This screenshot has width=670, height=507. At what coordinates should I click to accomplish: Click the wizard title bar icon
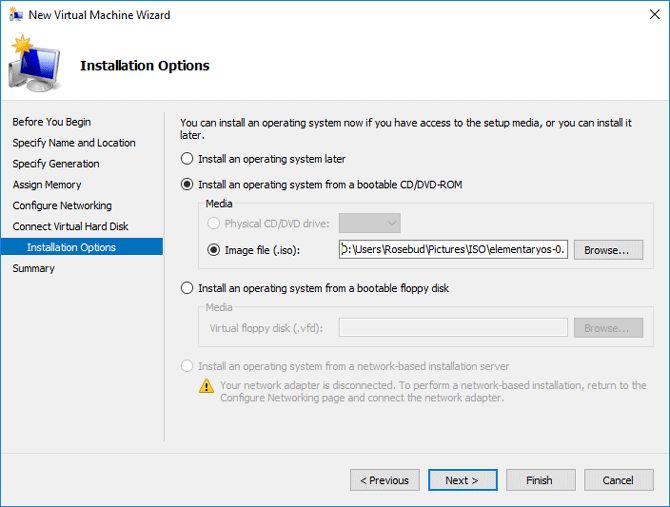point(15,15)
